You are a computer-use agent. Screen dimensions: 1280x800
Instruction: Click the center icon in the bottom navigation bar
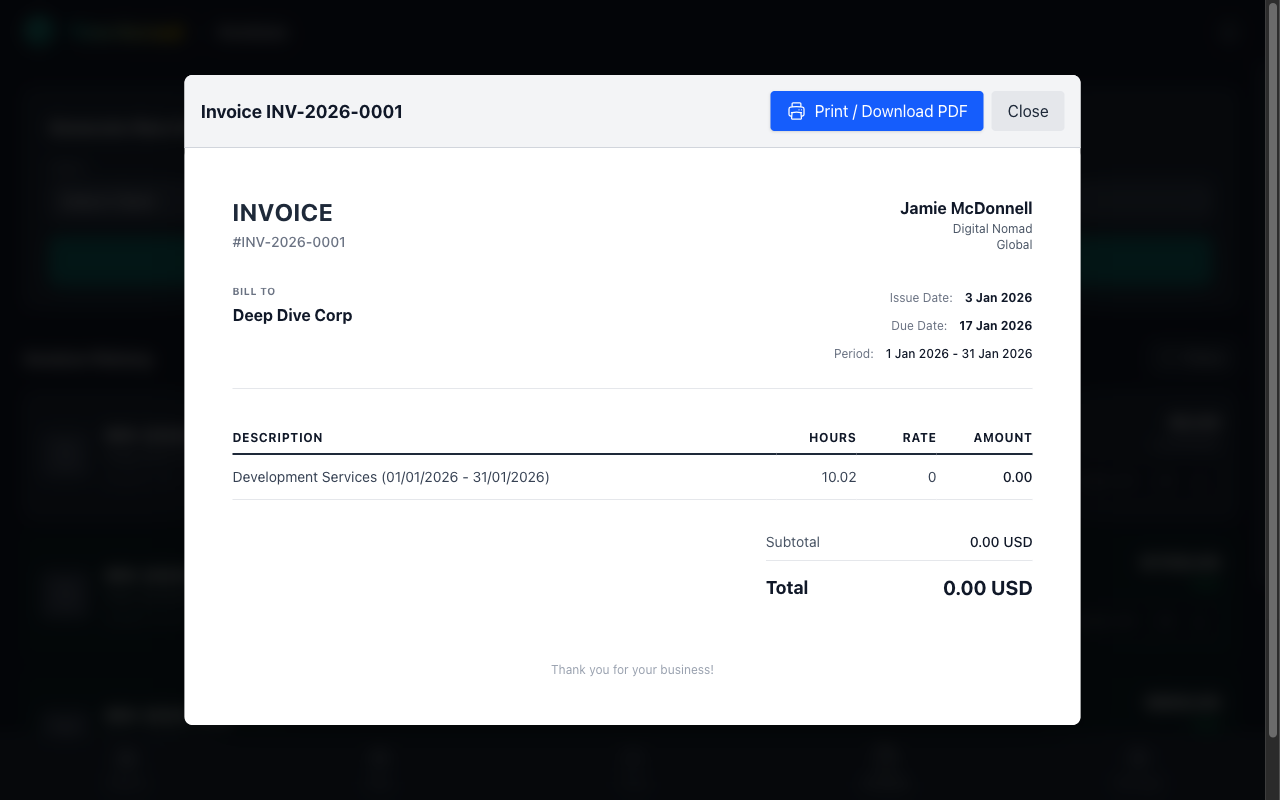point(633,762)
